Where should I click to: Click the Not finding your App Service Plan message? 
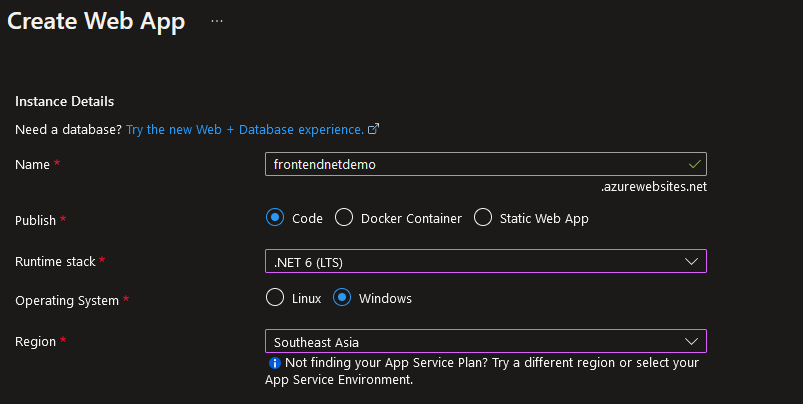(x=483, y=371)
